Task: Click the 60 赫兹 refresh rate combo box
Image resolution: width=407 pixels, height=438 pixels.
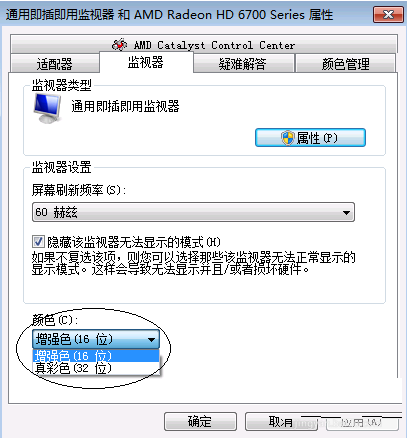Action: click(x=193, y=212)
